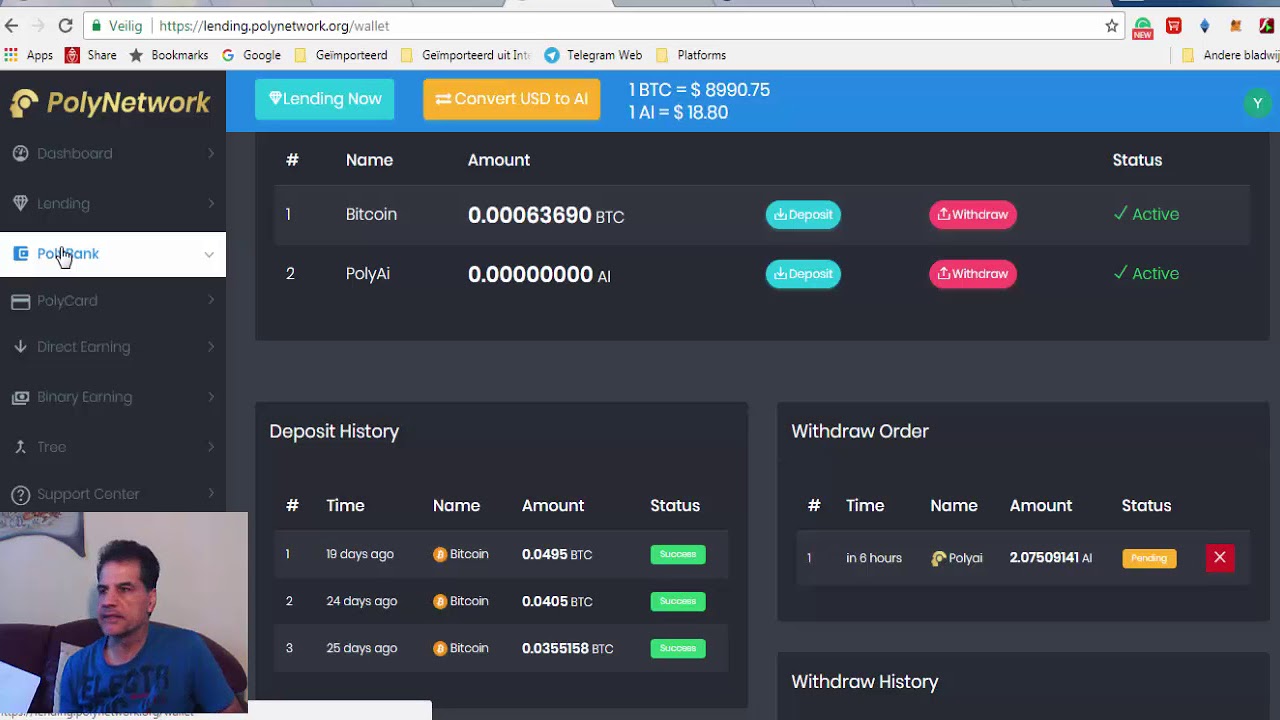Screen dimensions: 1280x720
Task: Bookmark this page with the star icon
Action: coord(1111,26)
